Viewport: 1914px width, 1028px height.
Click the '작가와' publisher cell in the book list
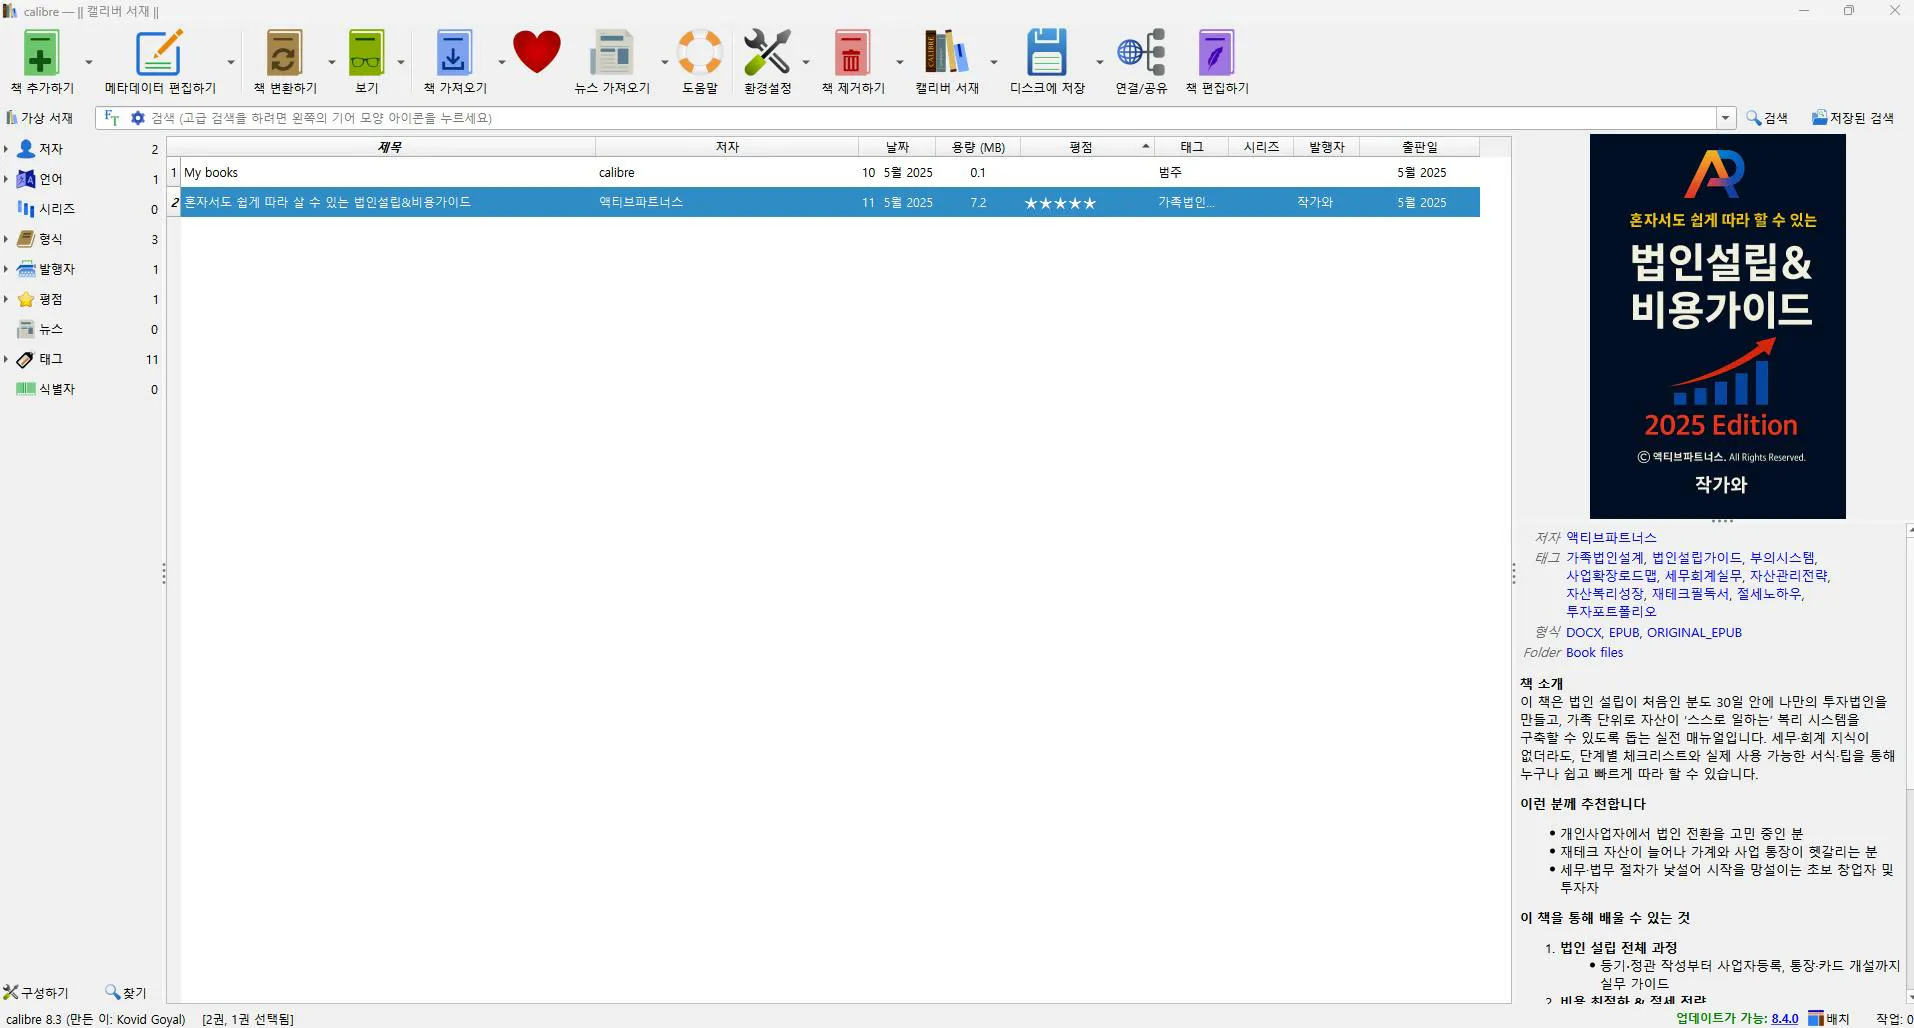[1315, 202]
